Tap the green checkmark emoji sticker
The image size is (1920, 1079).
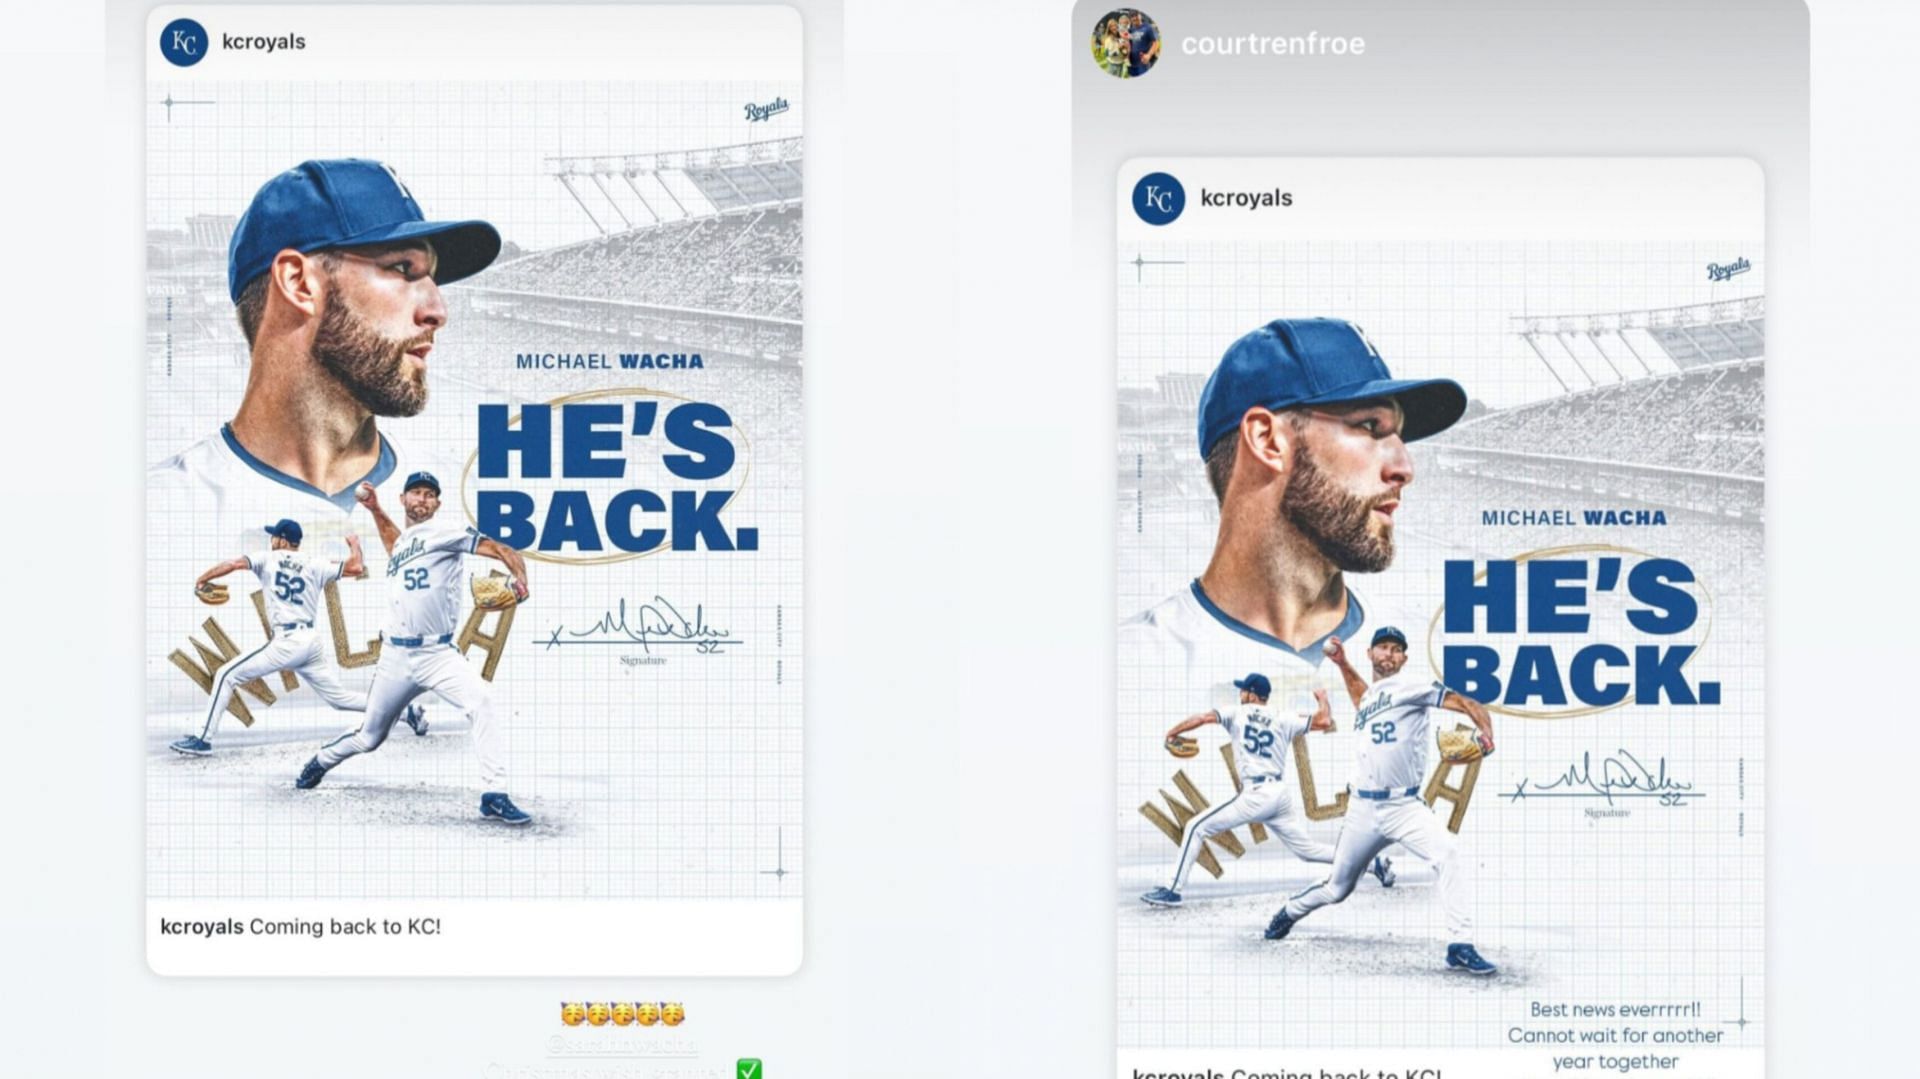tap(749, 1069)
